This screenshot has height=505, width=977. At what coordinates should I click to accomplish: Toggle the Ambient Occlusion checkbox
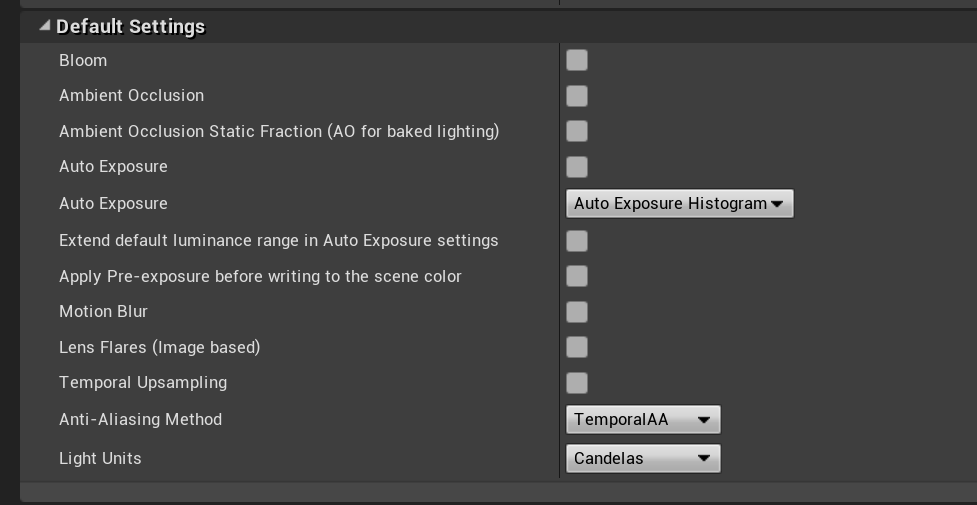click(577, 96)
